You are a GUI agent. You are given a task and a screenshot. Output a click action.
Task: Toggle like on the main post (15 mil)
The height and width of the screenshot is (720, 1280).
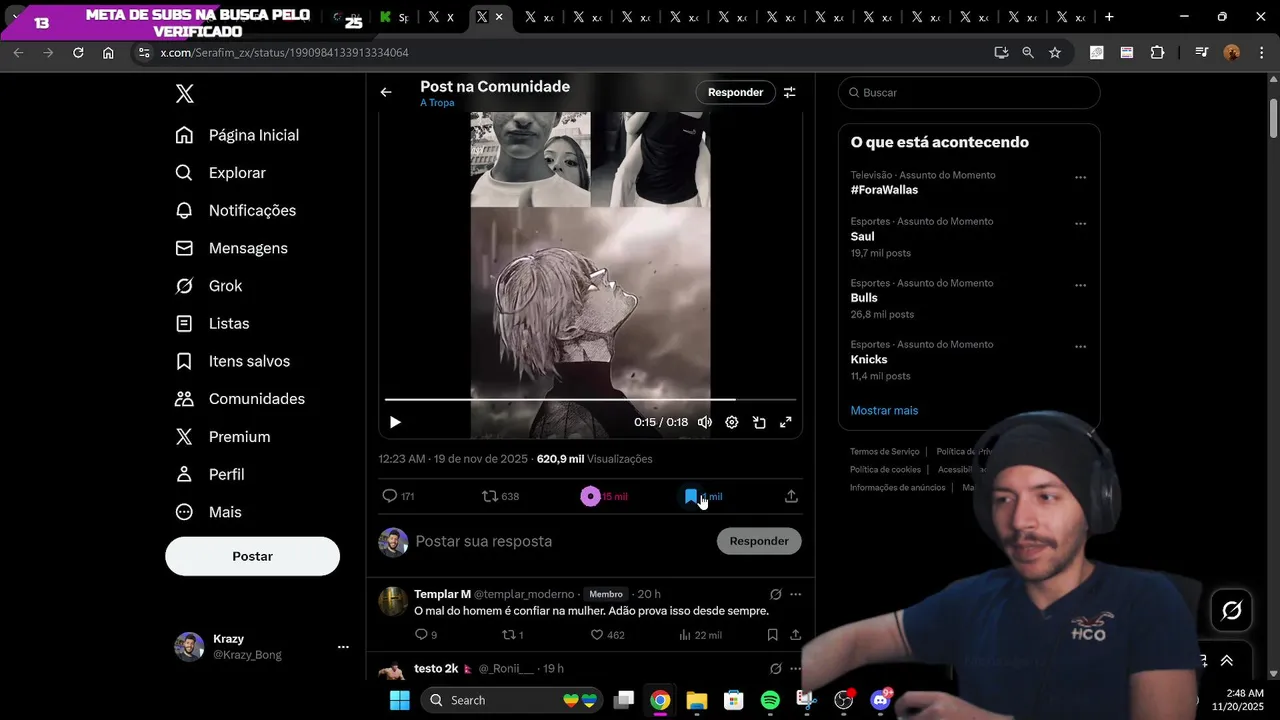(x=604, y=496)
